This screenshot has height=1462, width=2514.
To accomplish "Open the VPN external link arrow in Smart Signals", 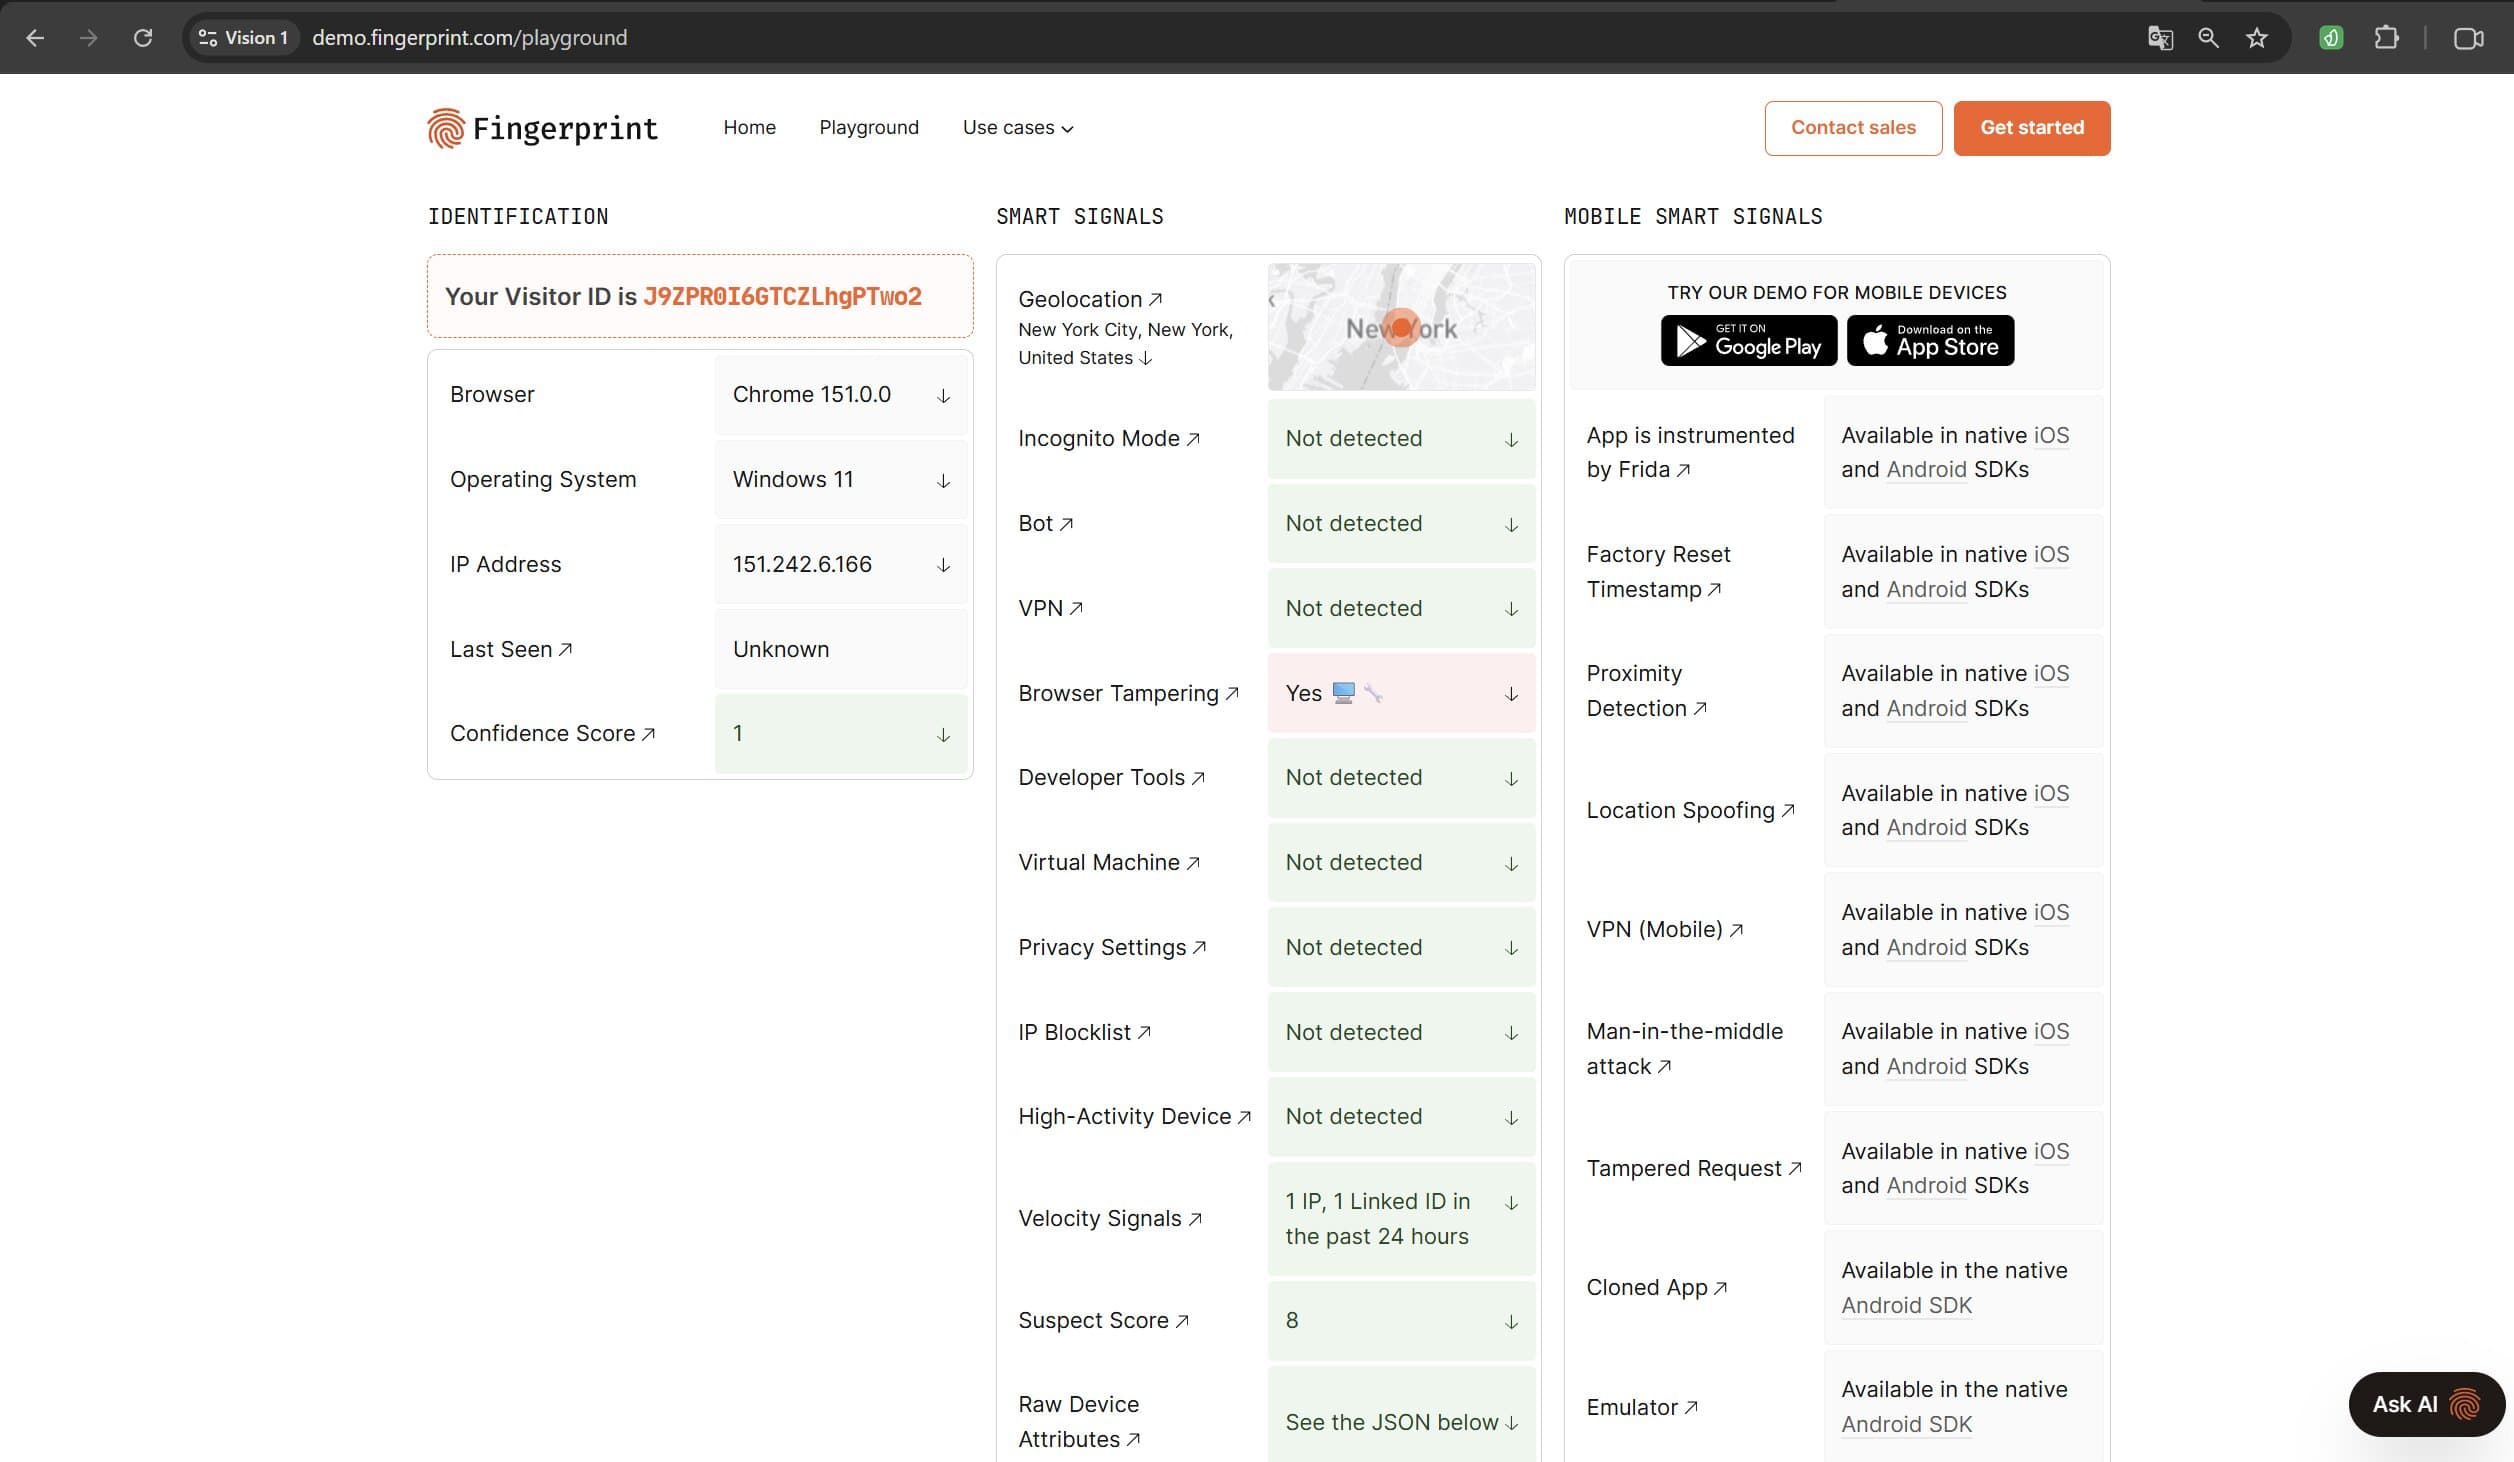I will pos(1076,608).
